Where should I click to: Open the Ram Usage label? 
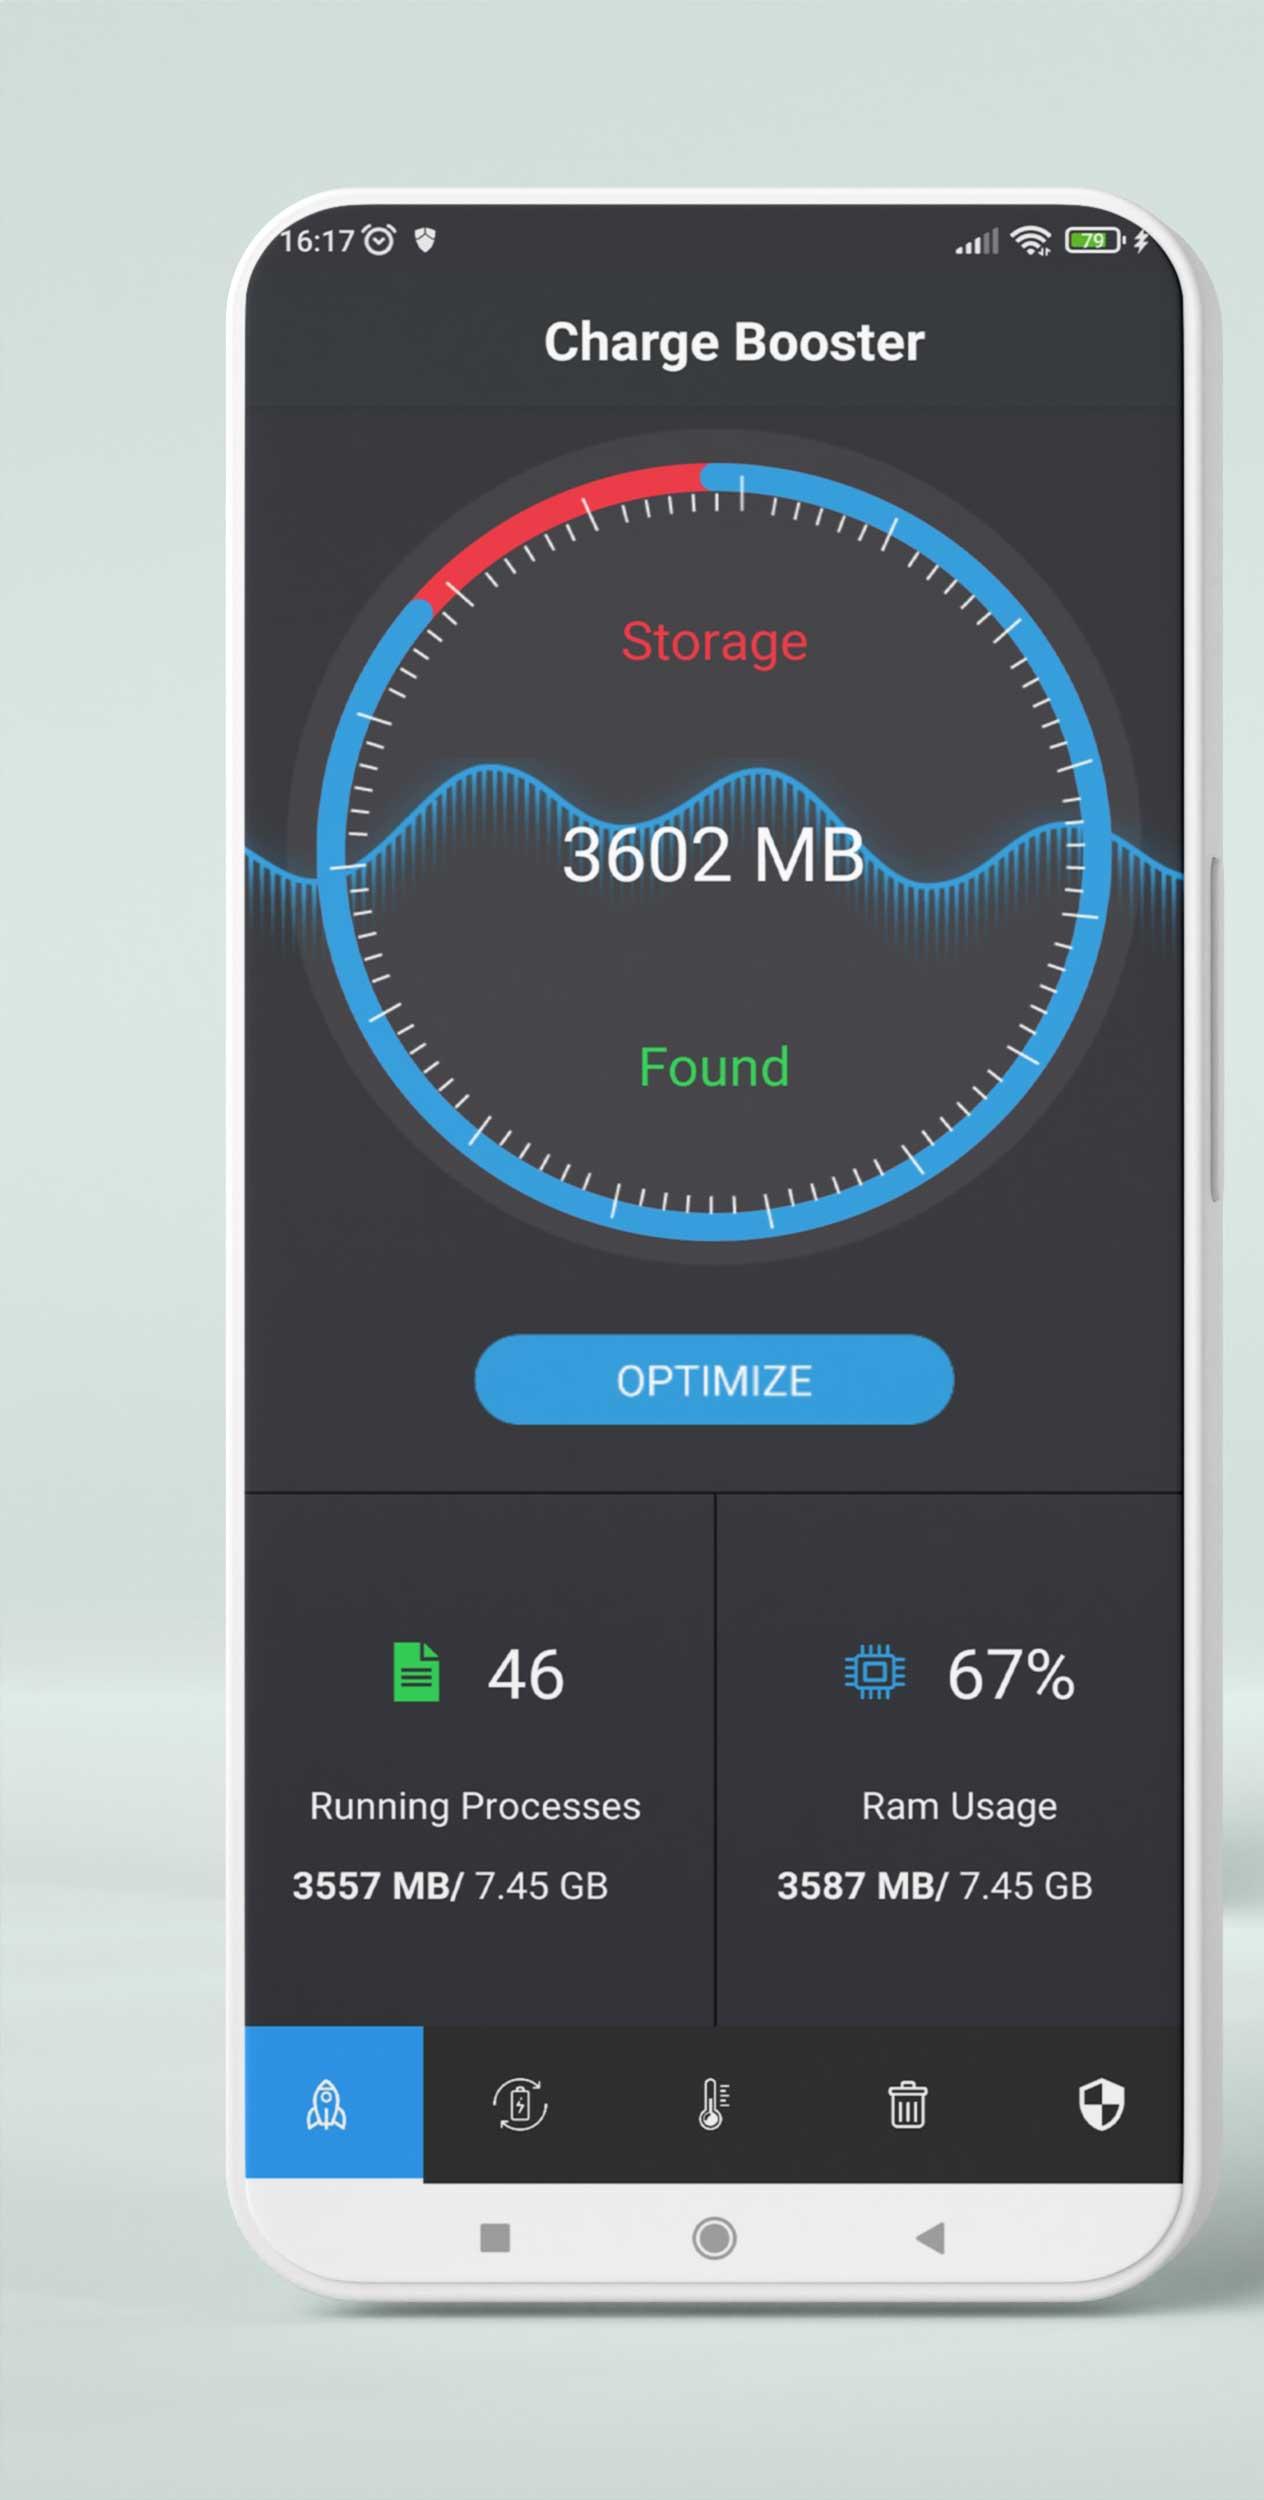point(959,1807)
